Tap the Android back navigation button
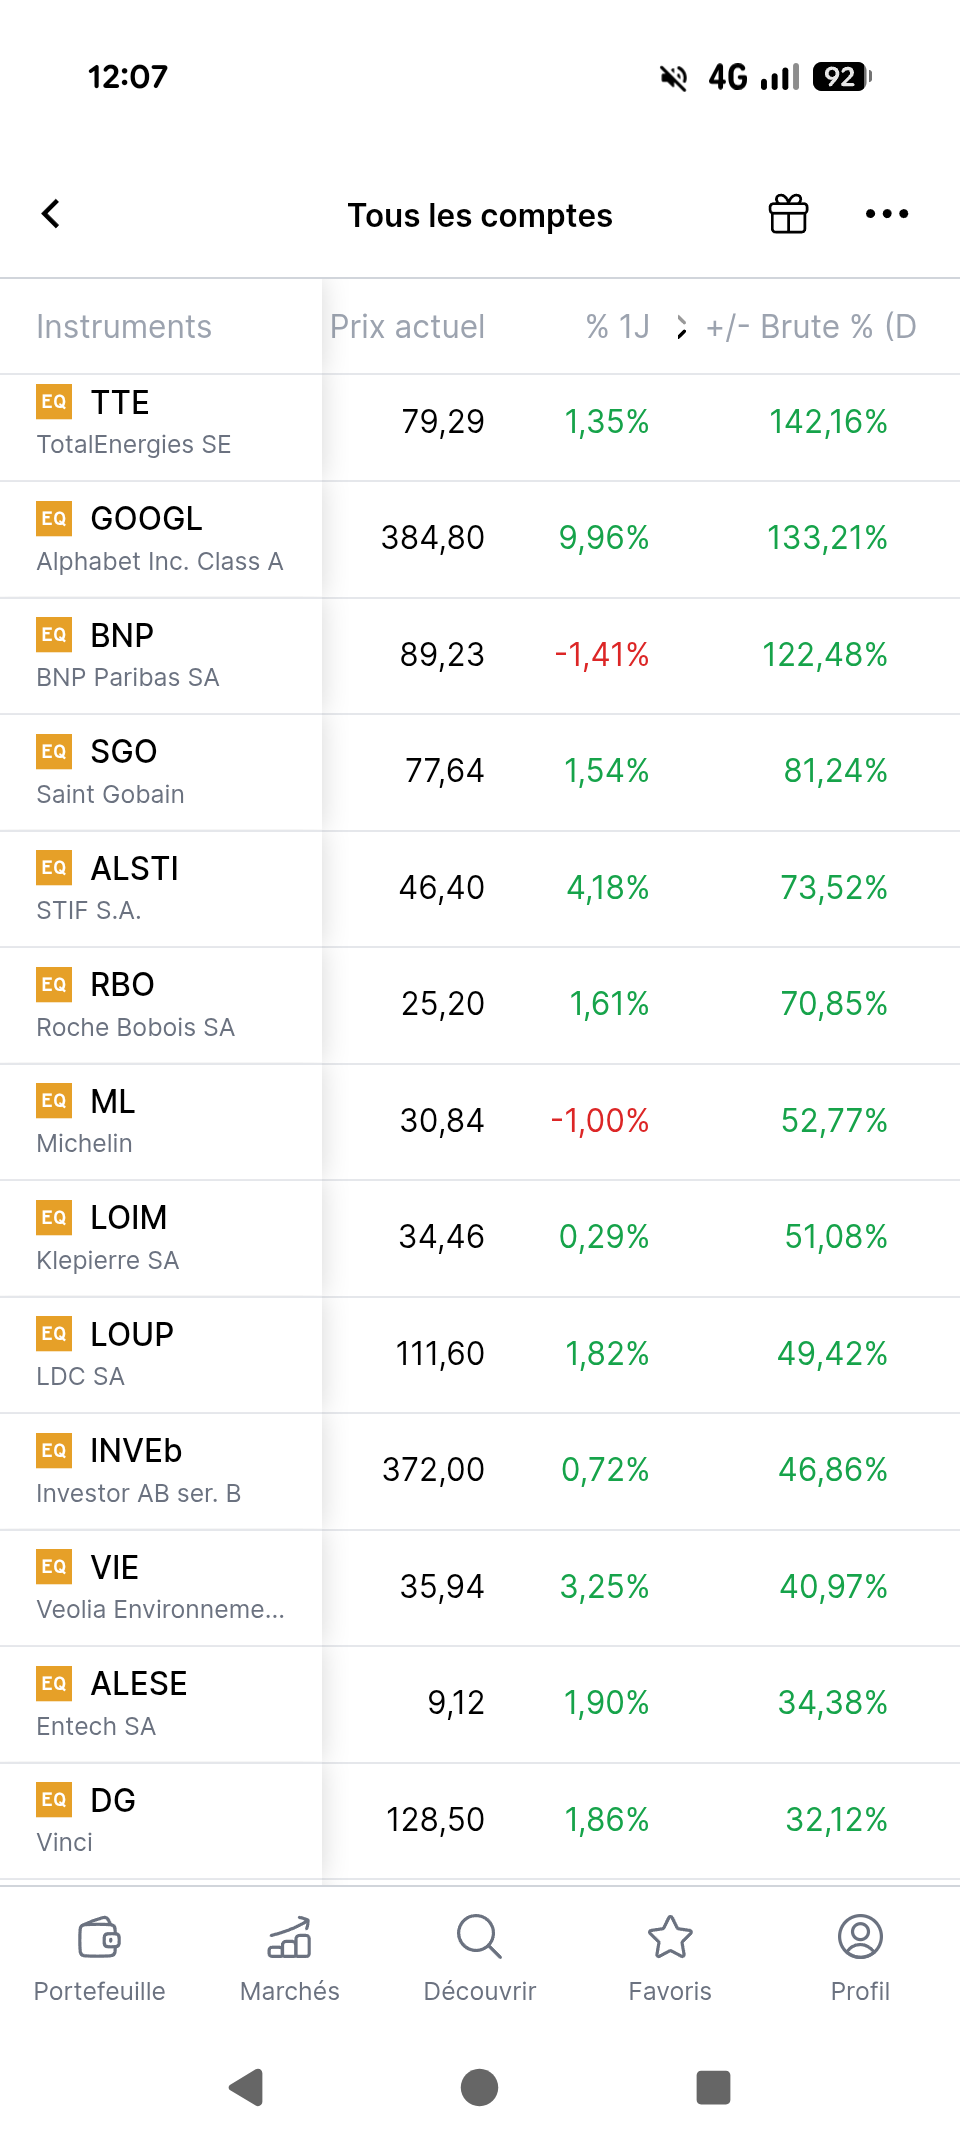This screenshot has width=960, height=2142. coord(246,2087)
